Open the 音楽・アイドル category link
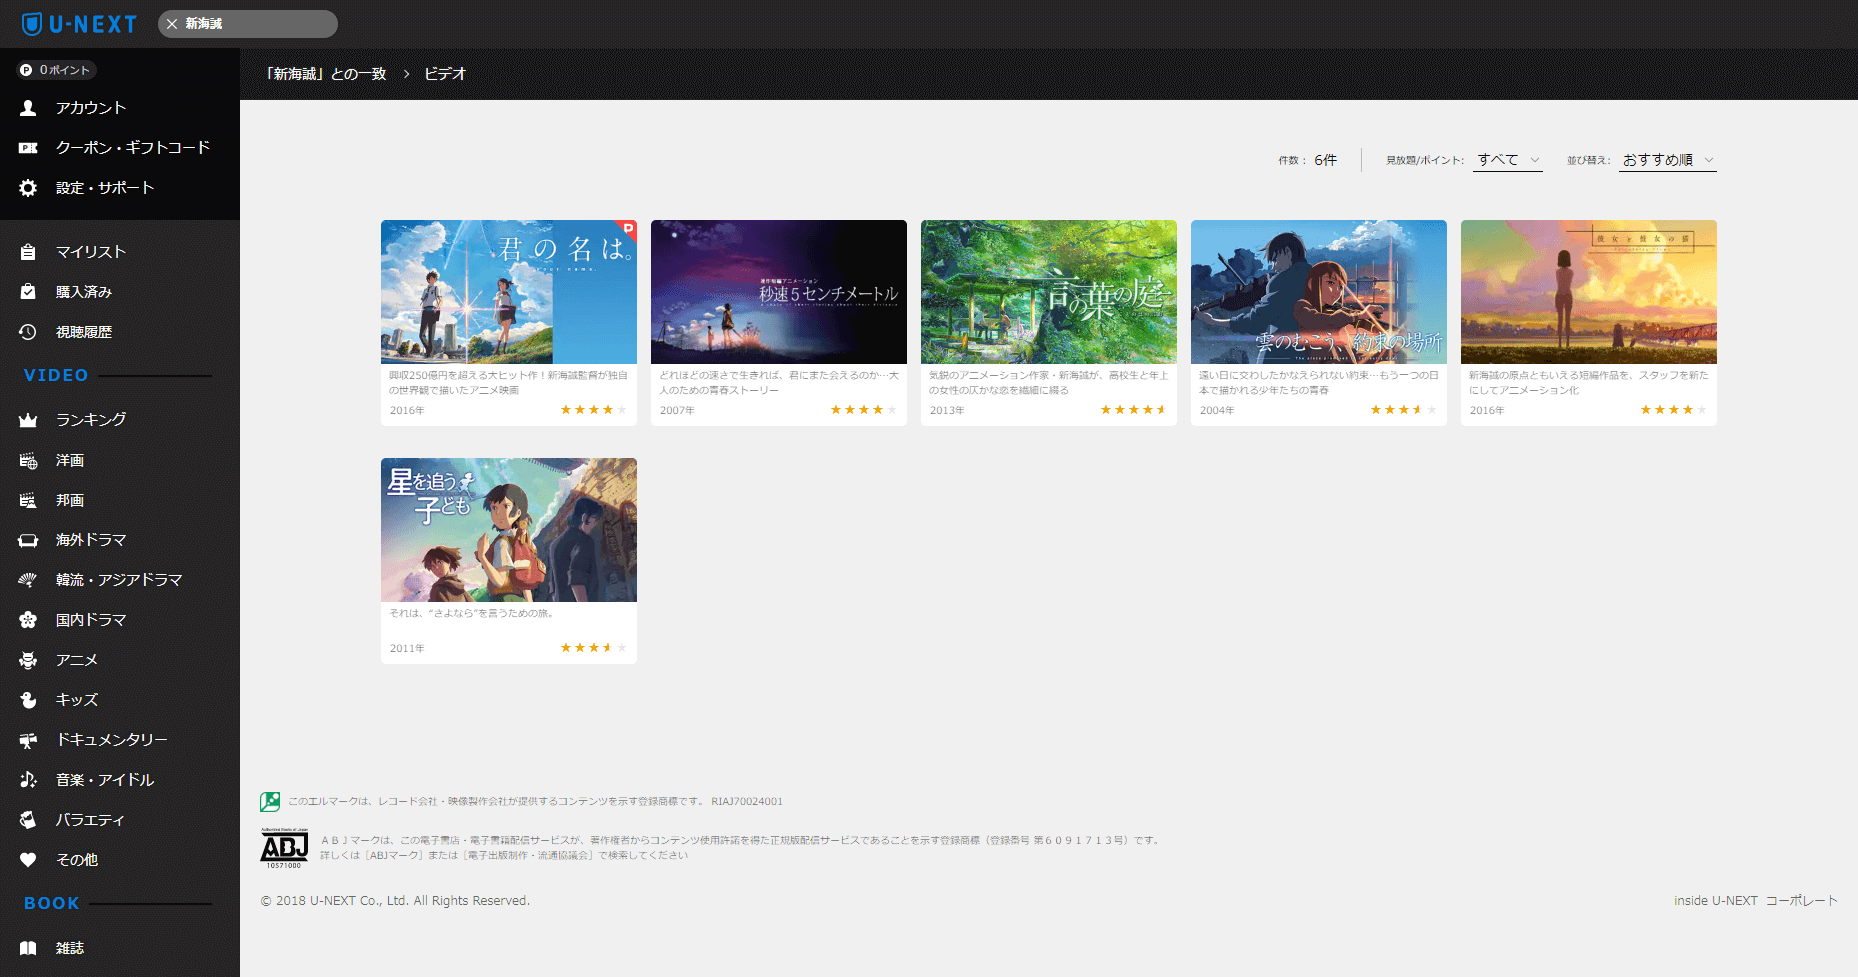The height and width of the screenshot is (977, 1858). point(105,780)
